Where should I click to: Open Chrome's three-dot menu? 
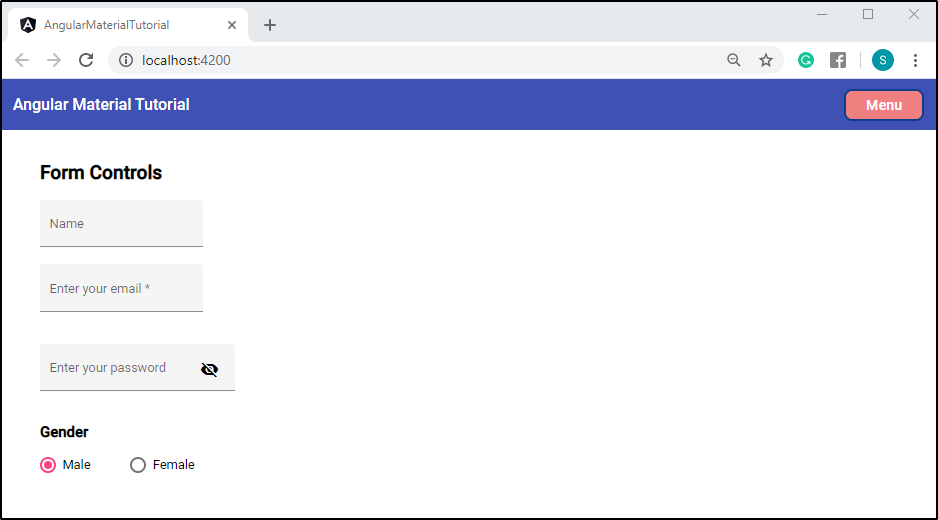click(915, 60)
